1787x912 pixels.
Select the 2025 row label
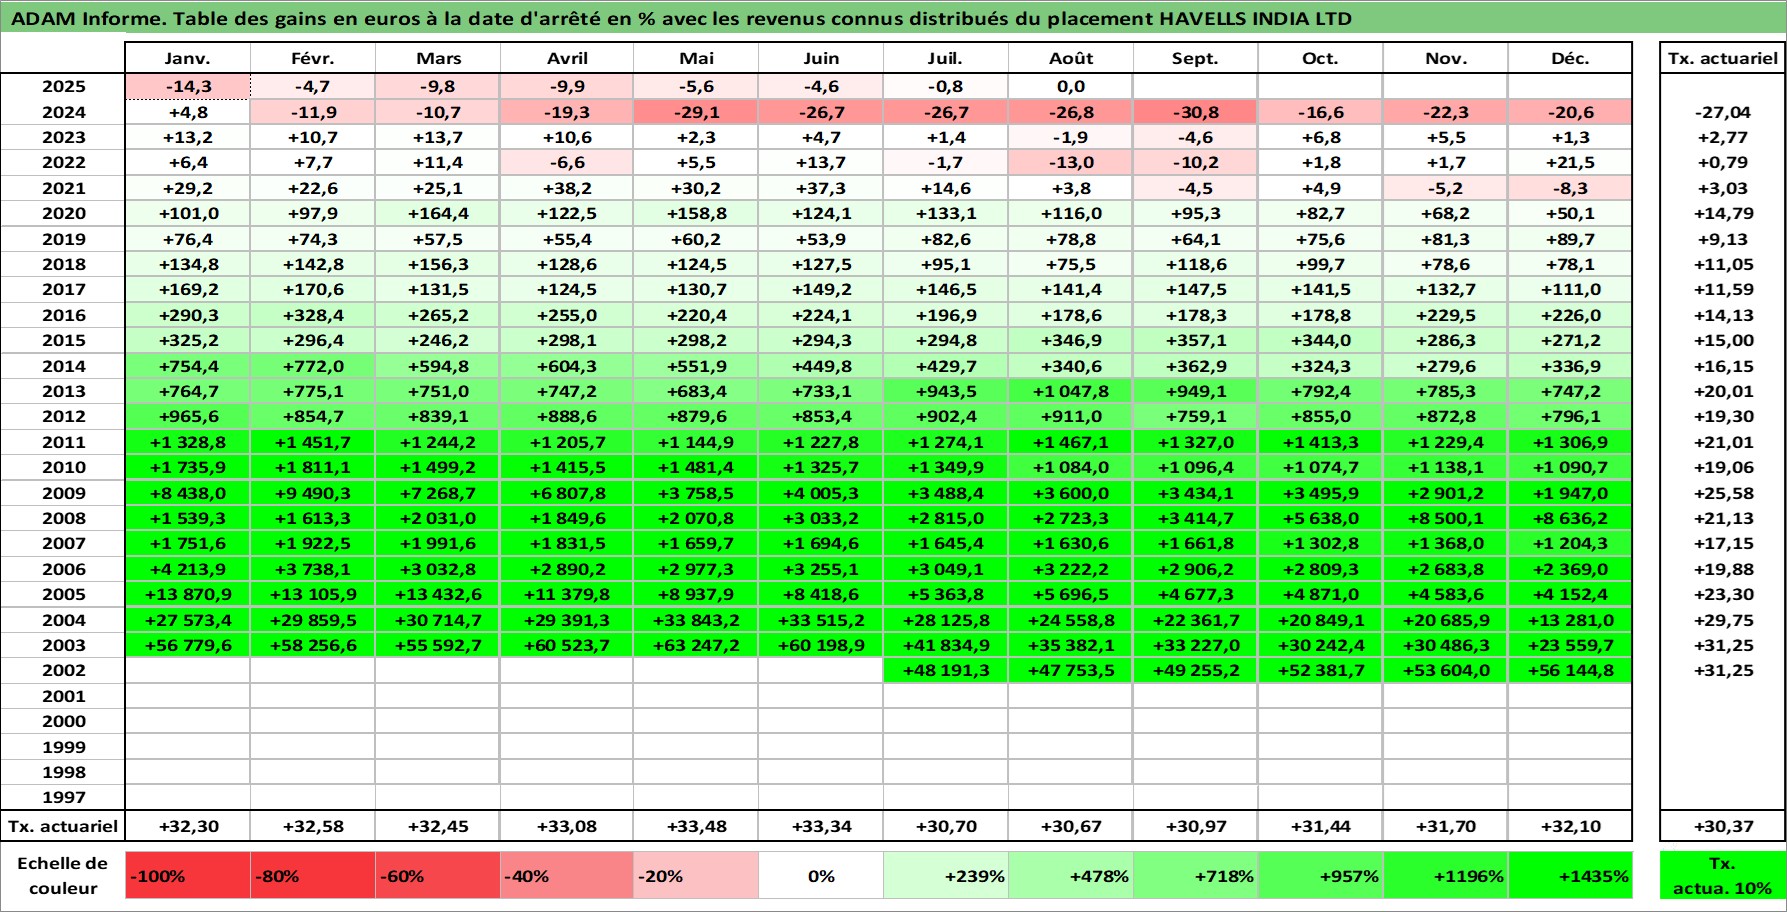62,86
